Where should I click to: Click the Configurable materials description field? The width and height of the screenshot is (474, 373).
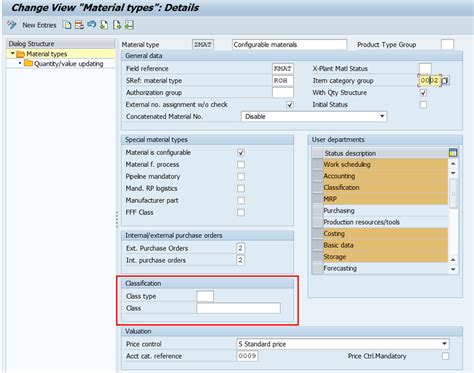point(289,45)
